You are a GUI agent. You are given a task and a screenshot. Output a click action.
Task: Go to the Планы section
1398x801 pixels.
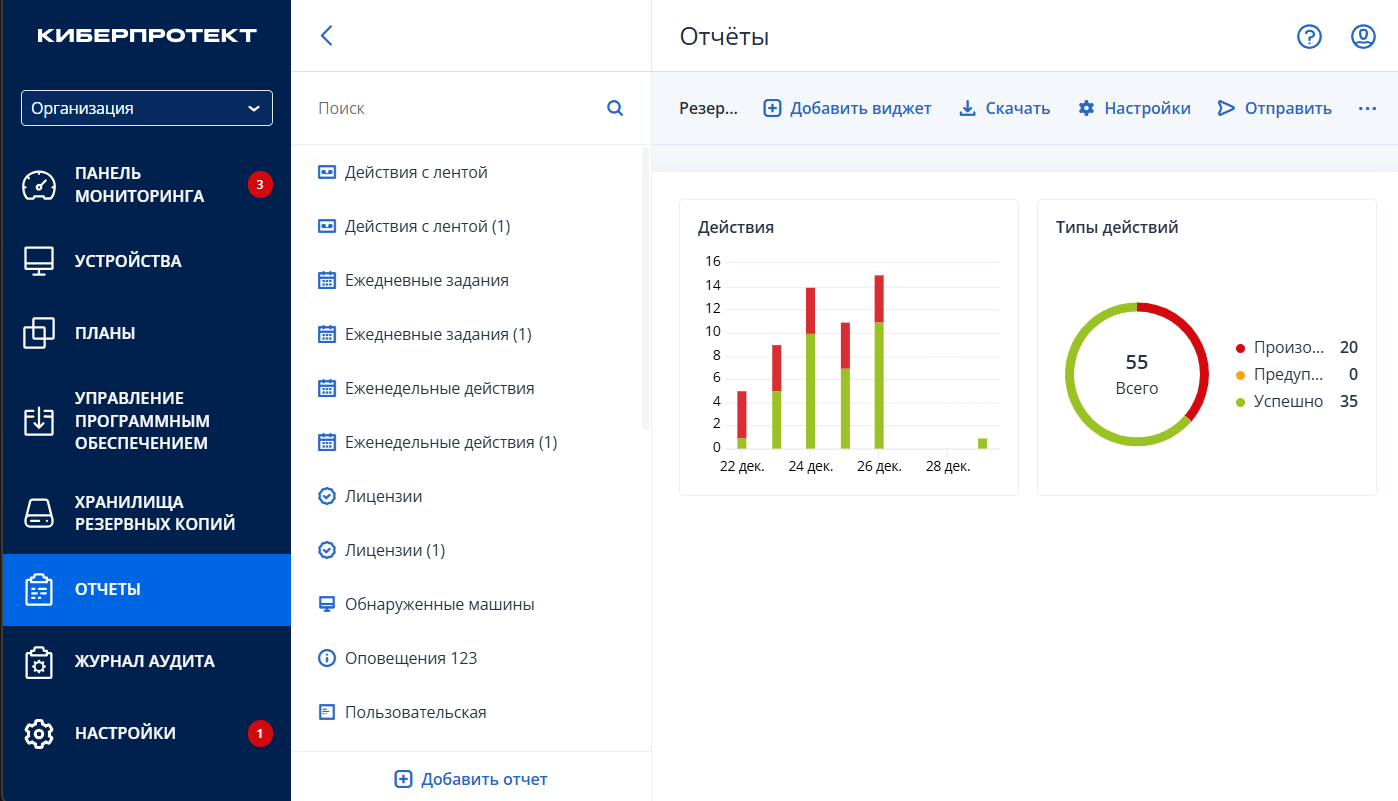(147, 333)
